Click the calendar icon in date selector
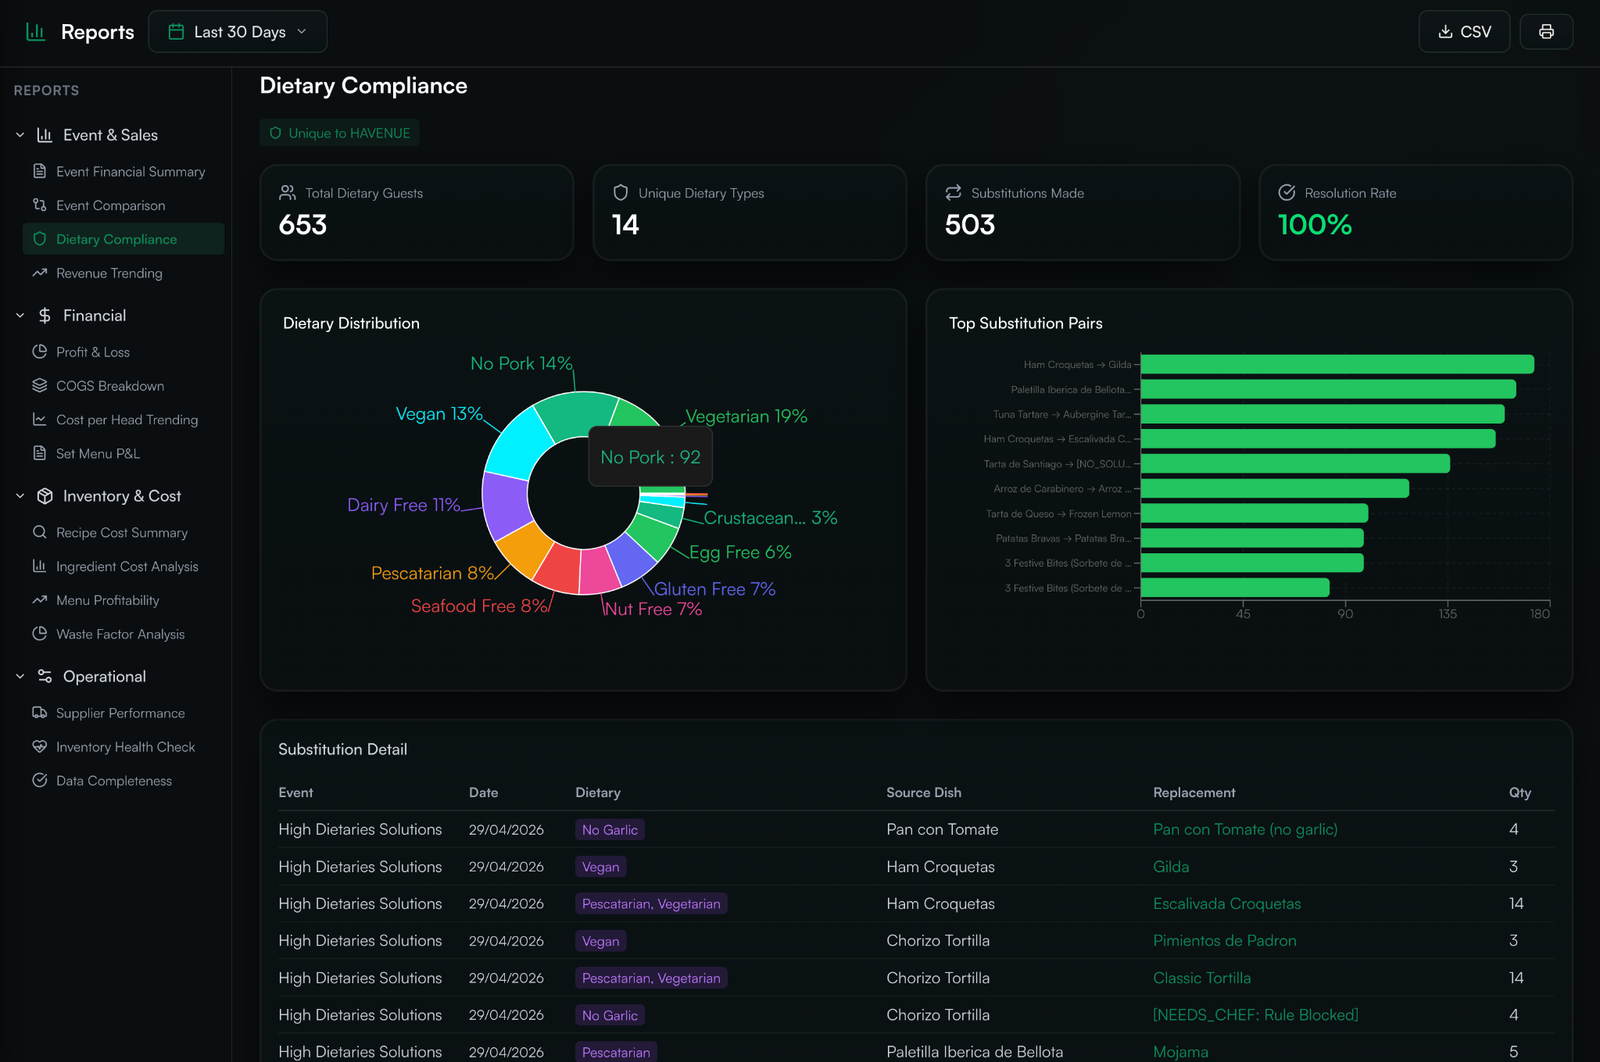This screenshot has height=1062, width=1600. (176, 32)
